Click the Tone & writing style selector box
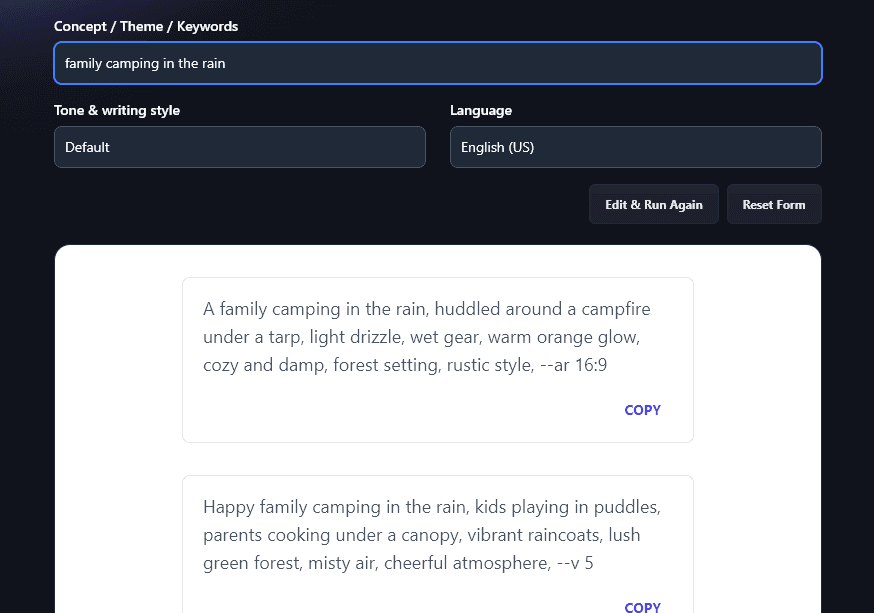 pos(240,147)
